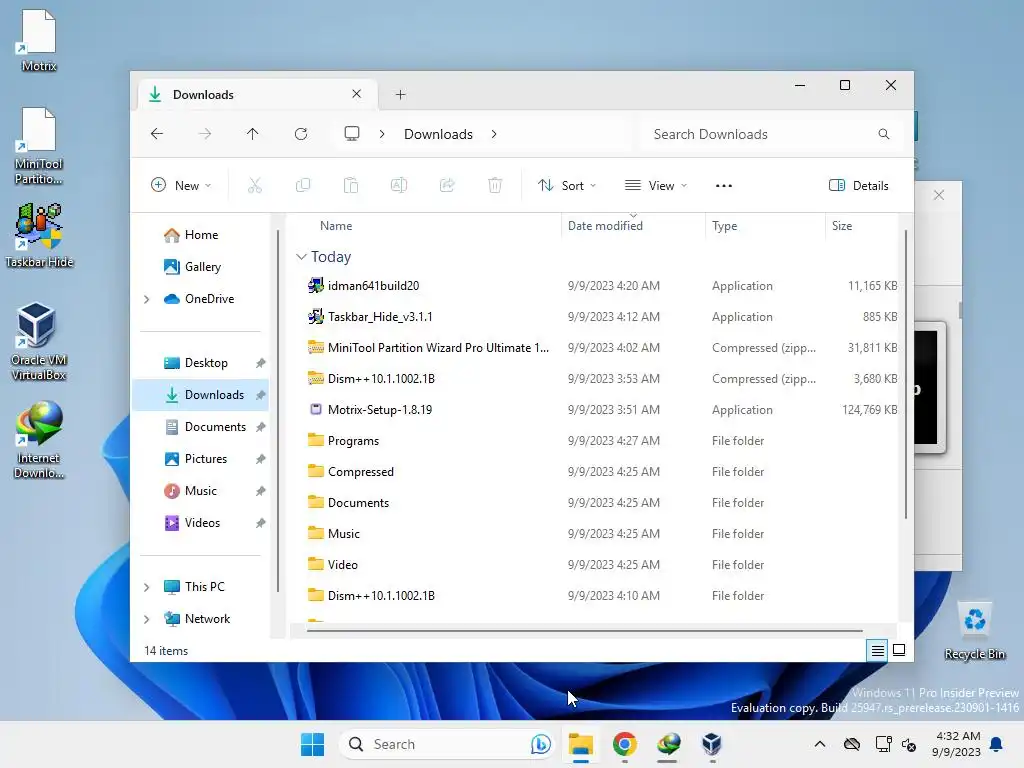Select Oracle VM VirtualBox desktop icon

tap(39, 342)
